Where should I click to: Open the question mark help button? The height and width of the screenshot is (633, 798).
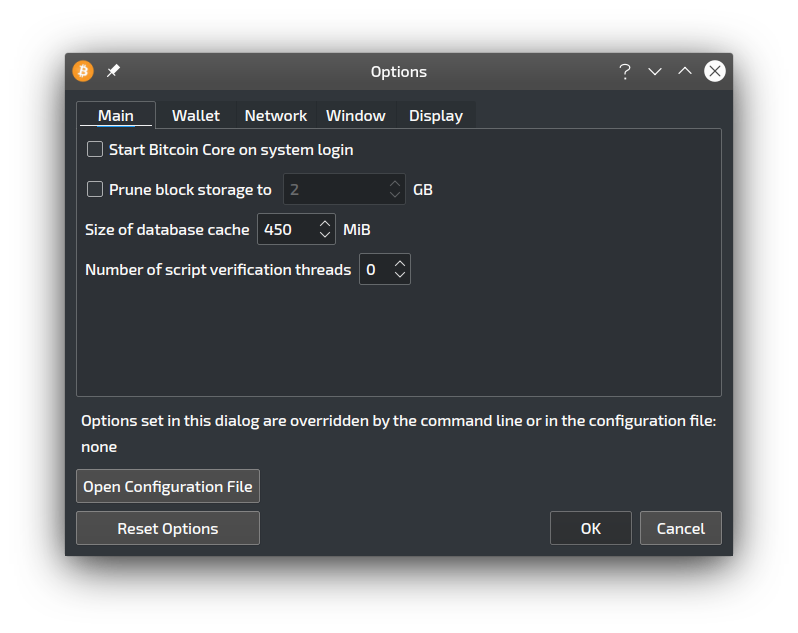pos(625,71)
